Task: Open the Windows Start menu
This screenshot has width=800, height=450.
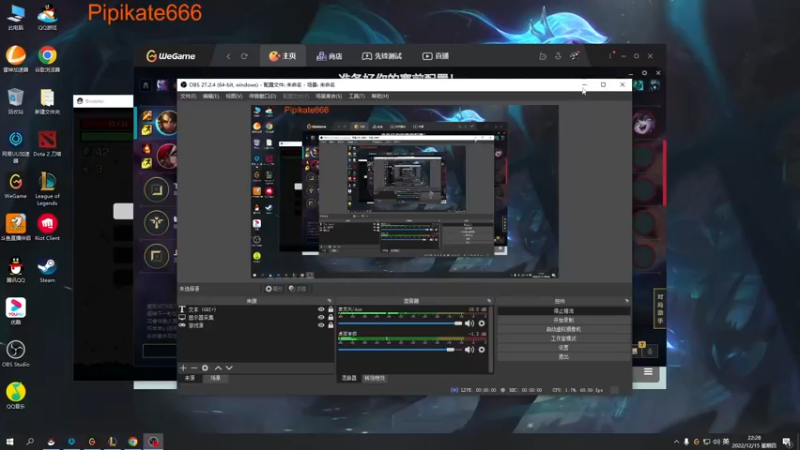Action: [10, 442]
